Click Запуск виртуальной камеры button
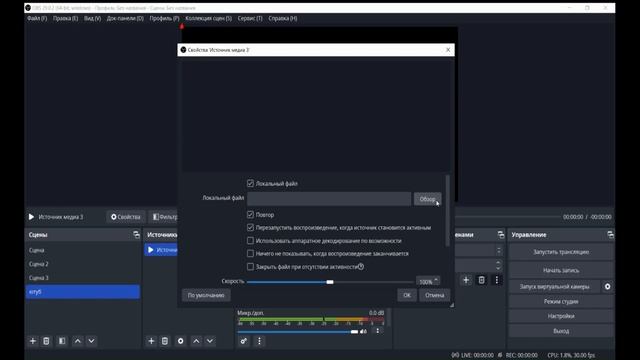 pyautogui.click(x=555, y=287)
